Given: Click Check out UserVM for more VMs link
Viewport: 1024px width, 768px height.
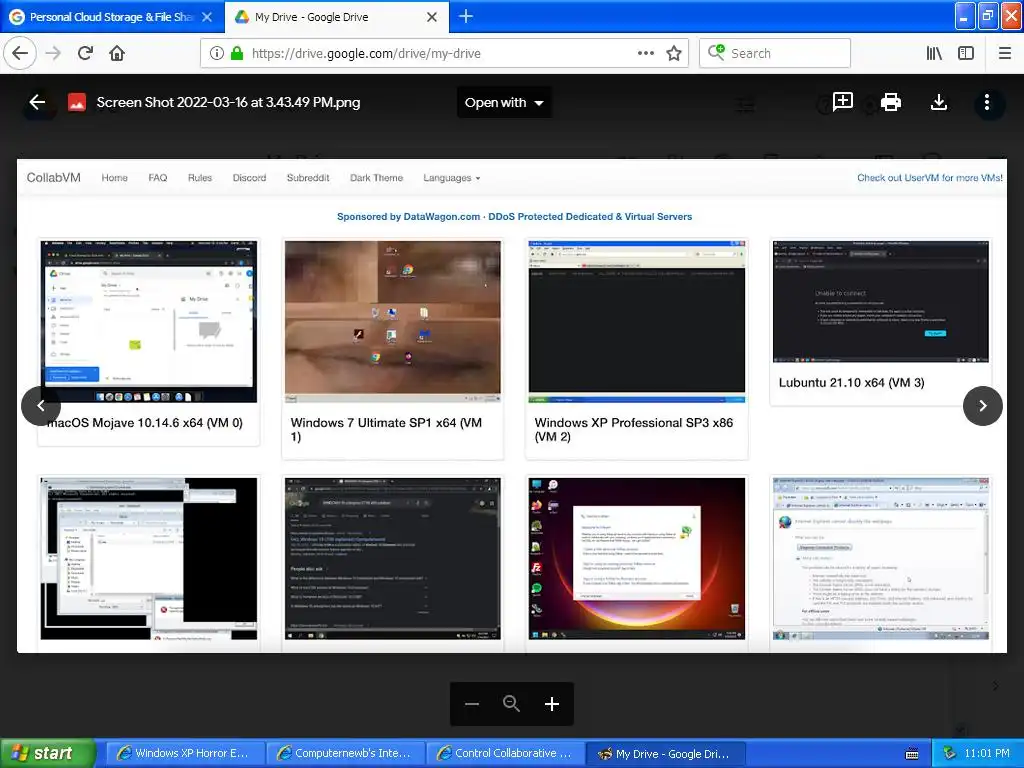Looking at the screenshot, I should click(929, 178).
